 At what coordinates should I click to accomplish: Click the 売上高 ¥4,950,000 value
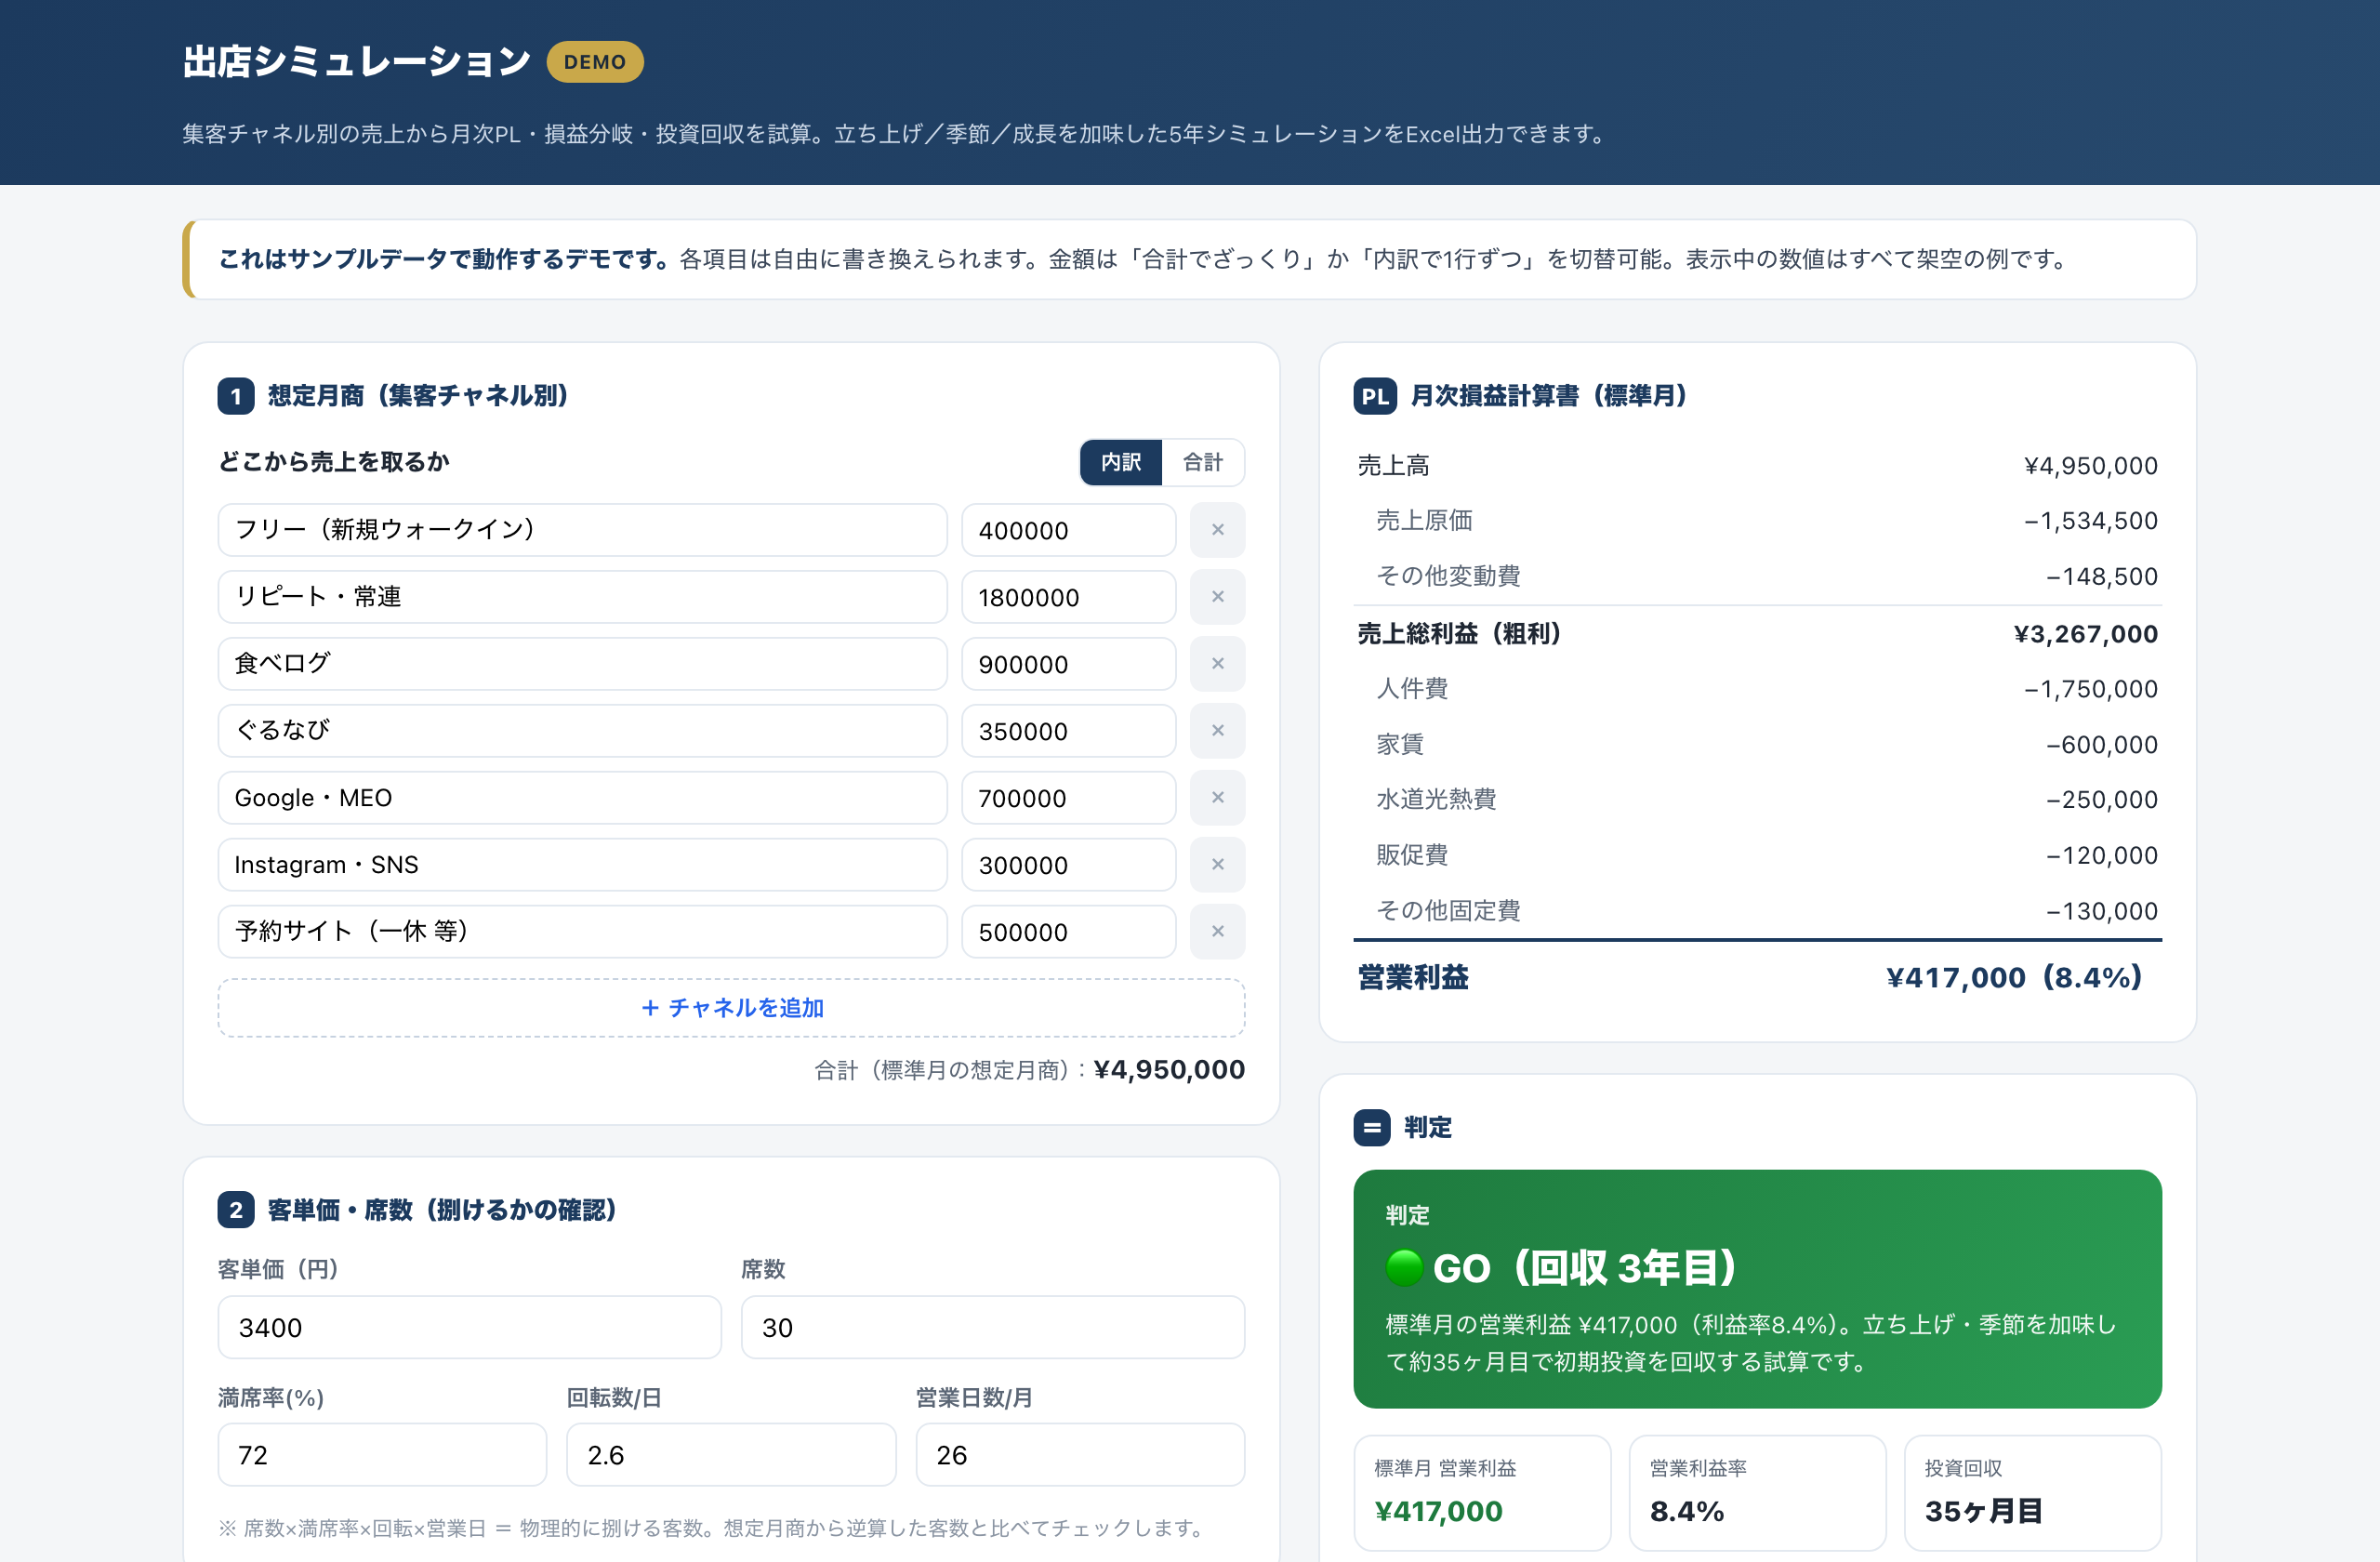[2091, 466]
